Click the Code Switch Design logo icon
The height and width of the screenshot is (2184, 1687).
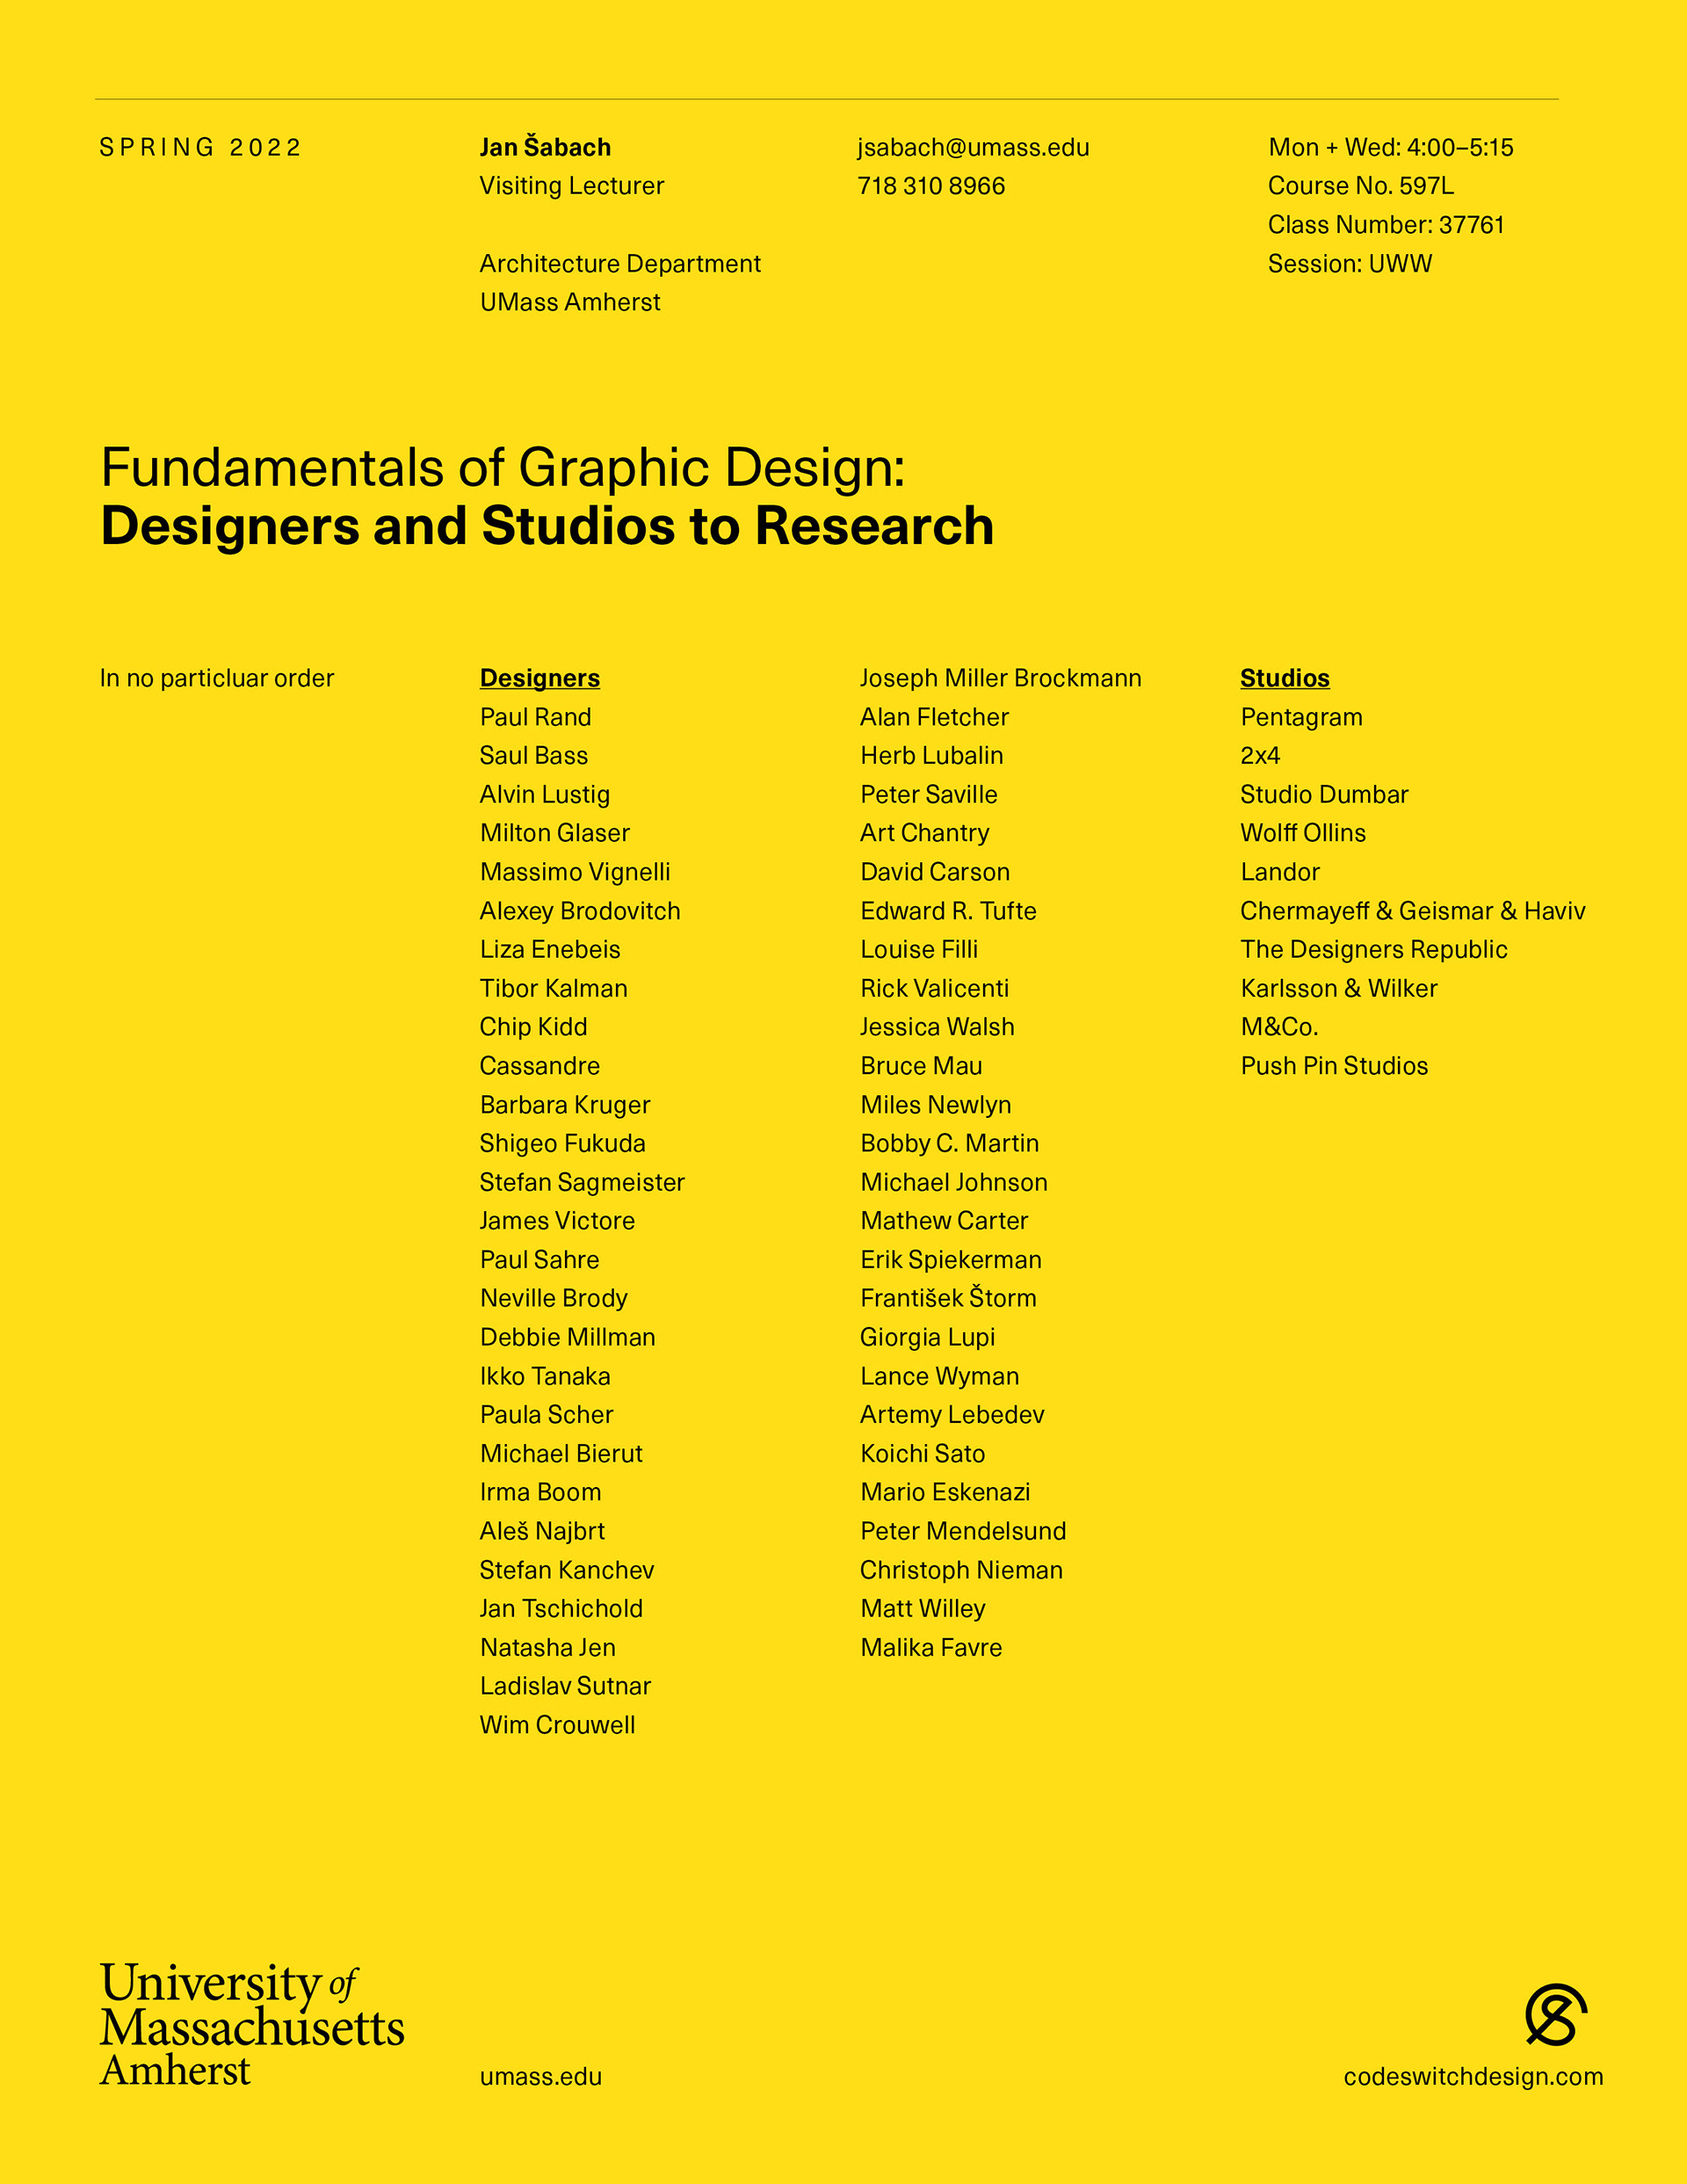tap(1556, 2015)
